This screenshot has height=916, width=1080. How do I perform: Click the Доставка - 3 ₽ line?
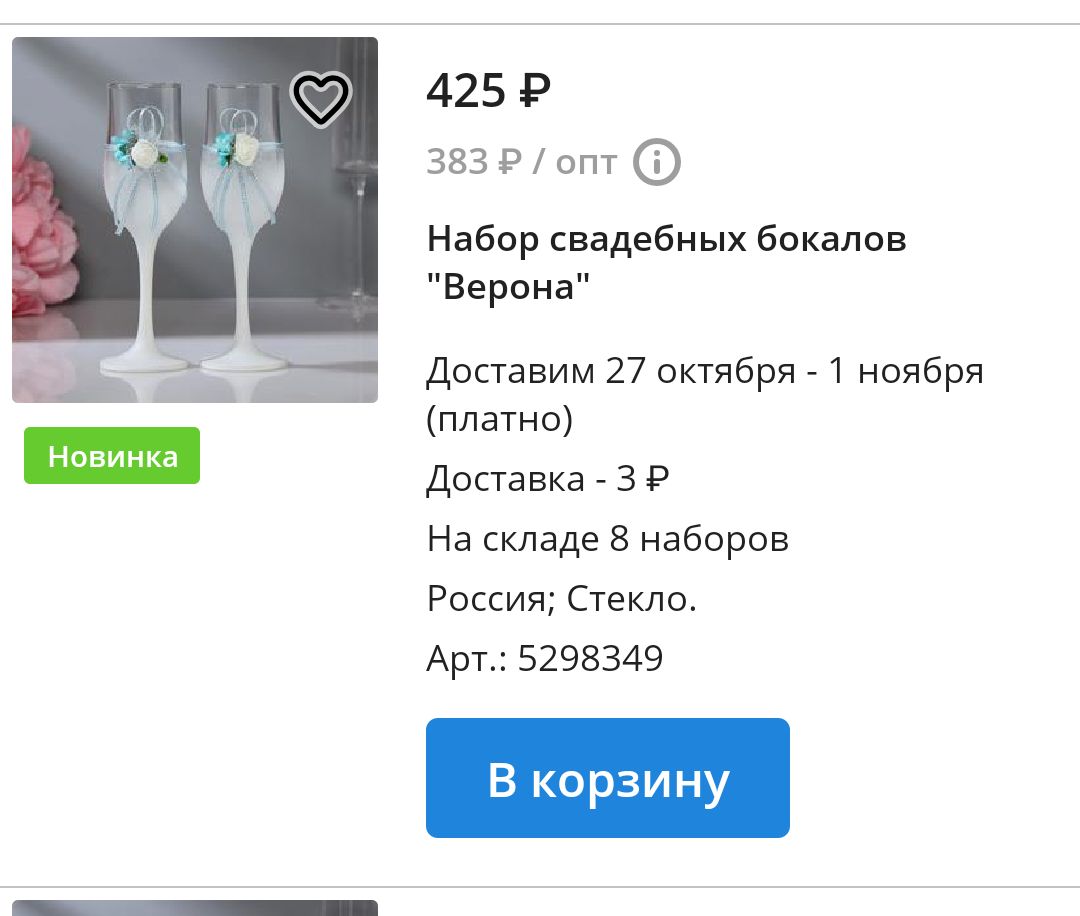548,478
